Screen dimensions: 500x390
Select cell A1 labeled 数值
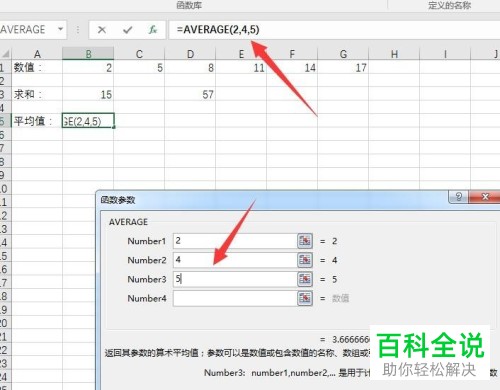37,67
